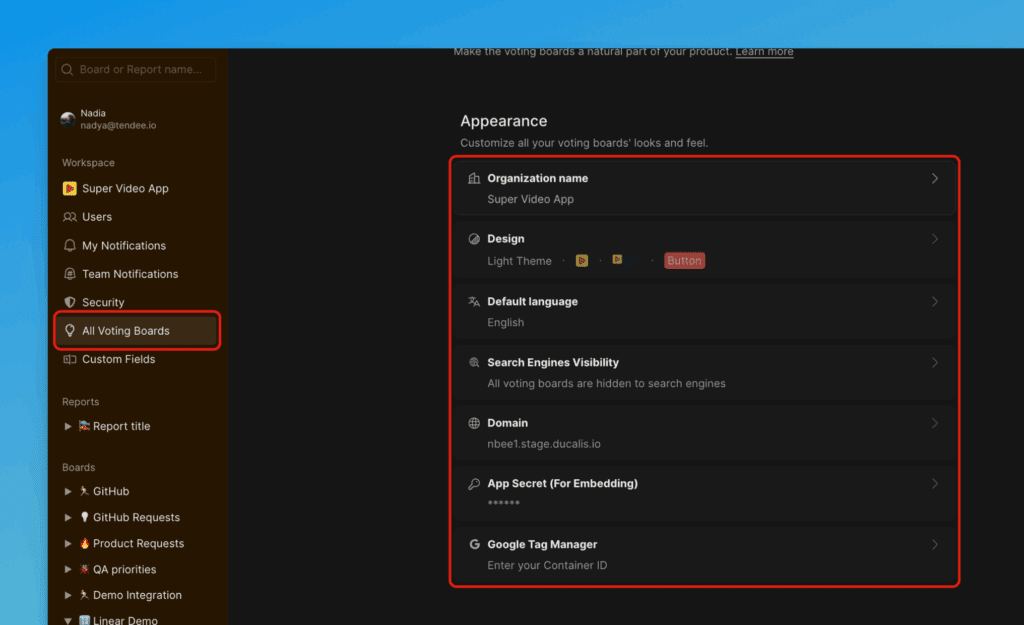The width and height of the screenshot is (1024, 625).
Task: Click the key icon for App Secret
Action: click(474, 484)
